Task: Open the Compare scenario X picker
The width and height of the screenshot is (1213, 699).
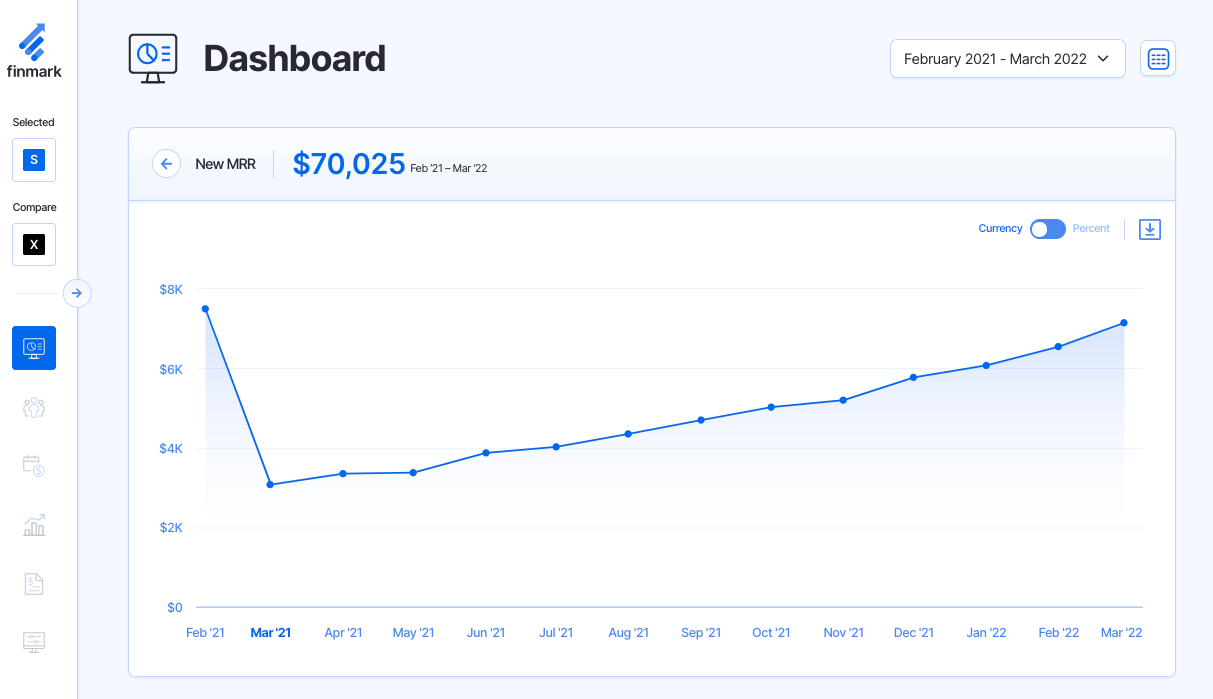Action: point(34,245)
